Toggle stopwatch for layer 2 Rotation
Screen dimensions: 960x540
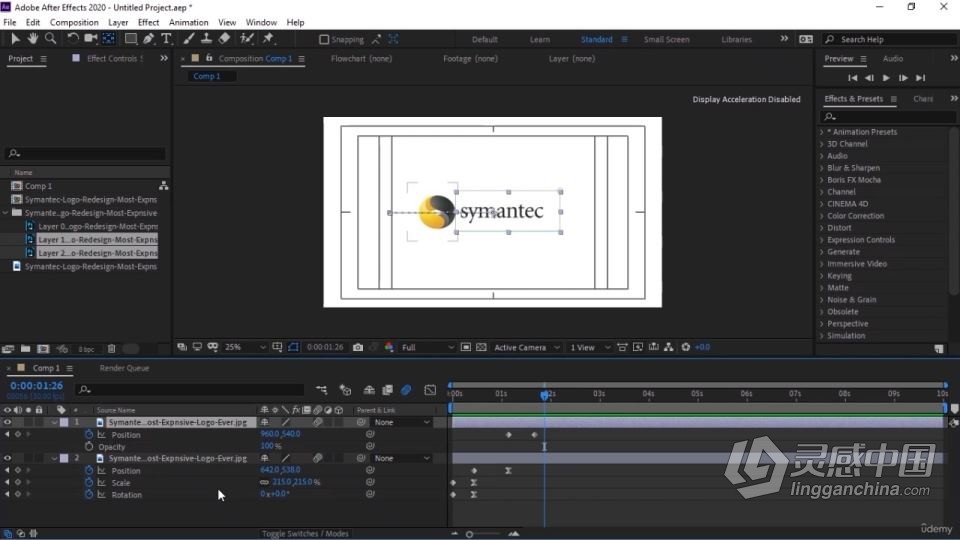pyautogui.click(x=89, y=494)
